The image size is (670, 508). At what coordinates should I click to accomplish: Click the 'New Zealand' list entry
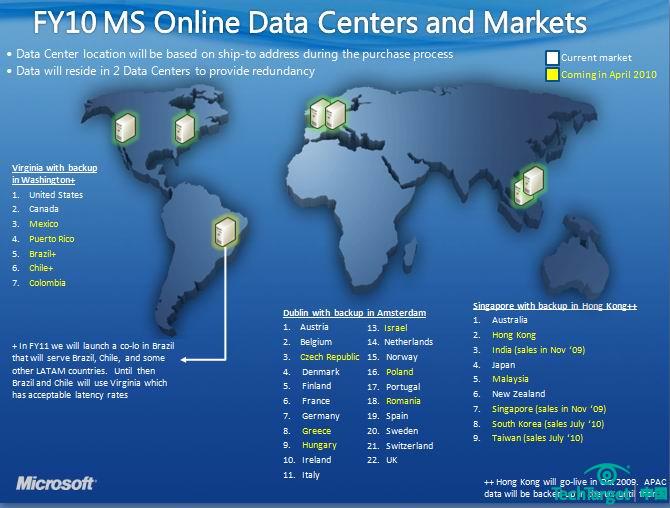pyautogui.click(x=518, y=394)
